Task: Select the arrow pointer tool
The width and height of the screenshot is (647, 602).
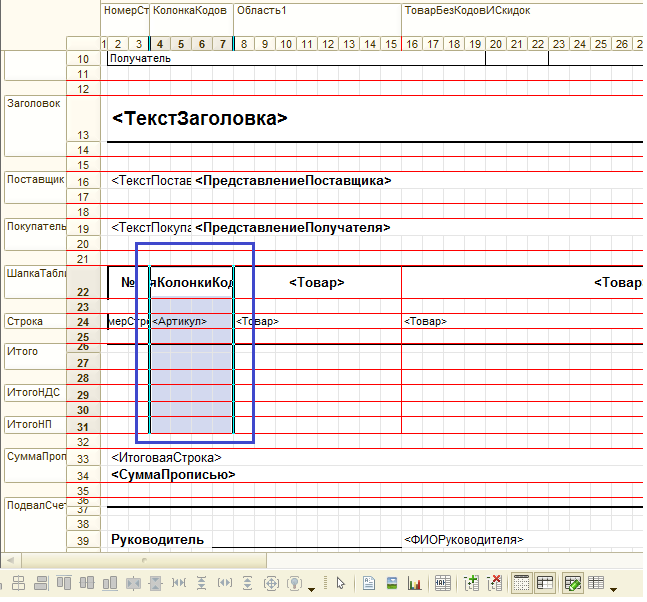Action: [341, 583]
